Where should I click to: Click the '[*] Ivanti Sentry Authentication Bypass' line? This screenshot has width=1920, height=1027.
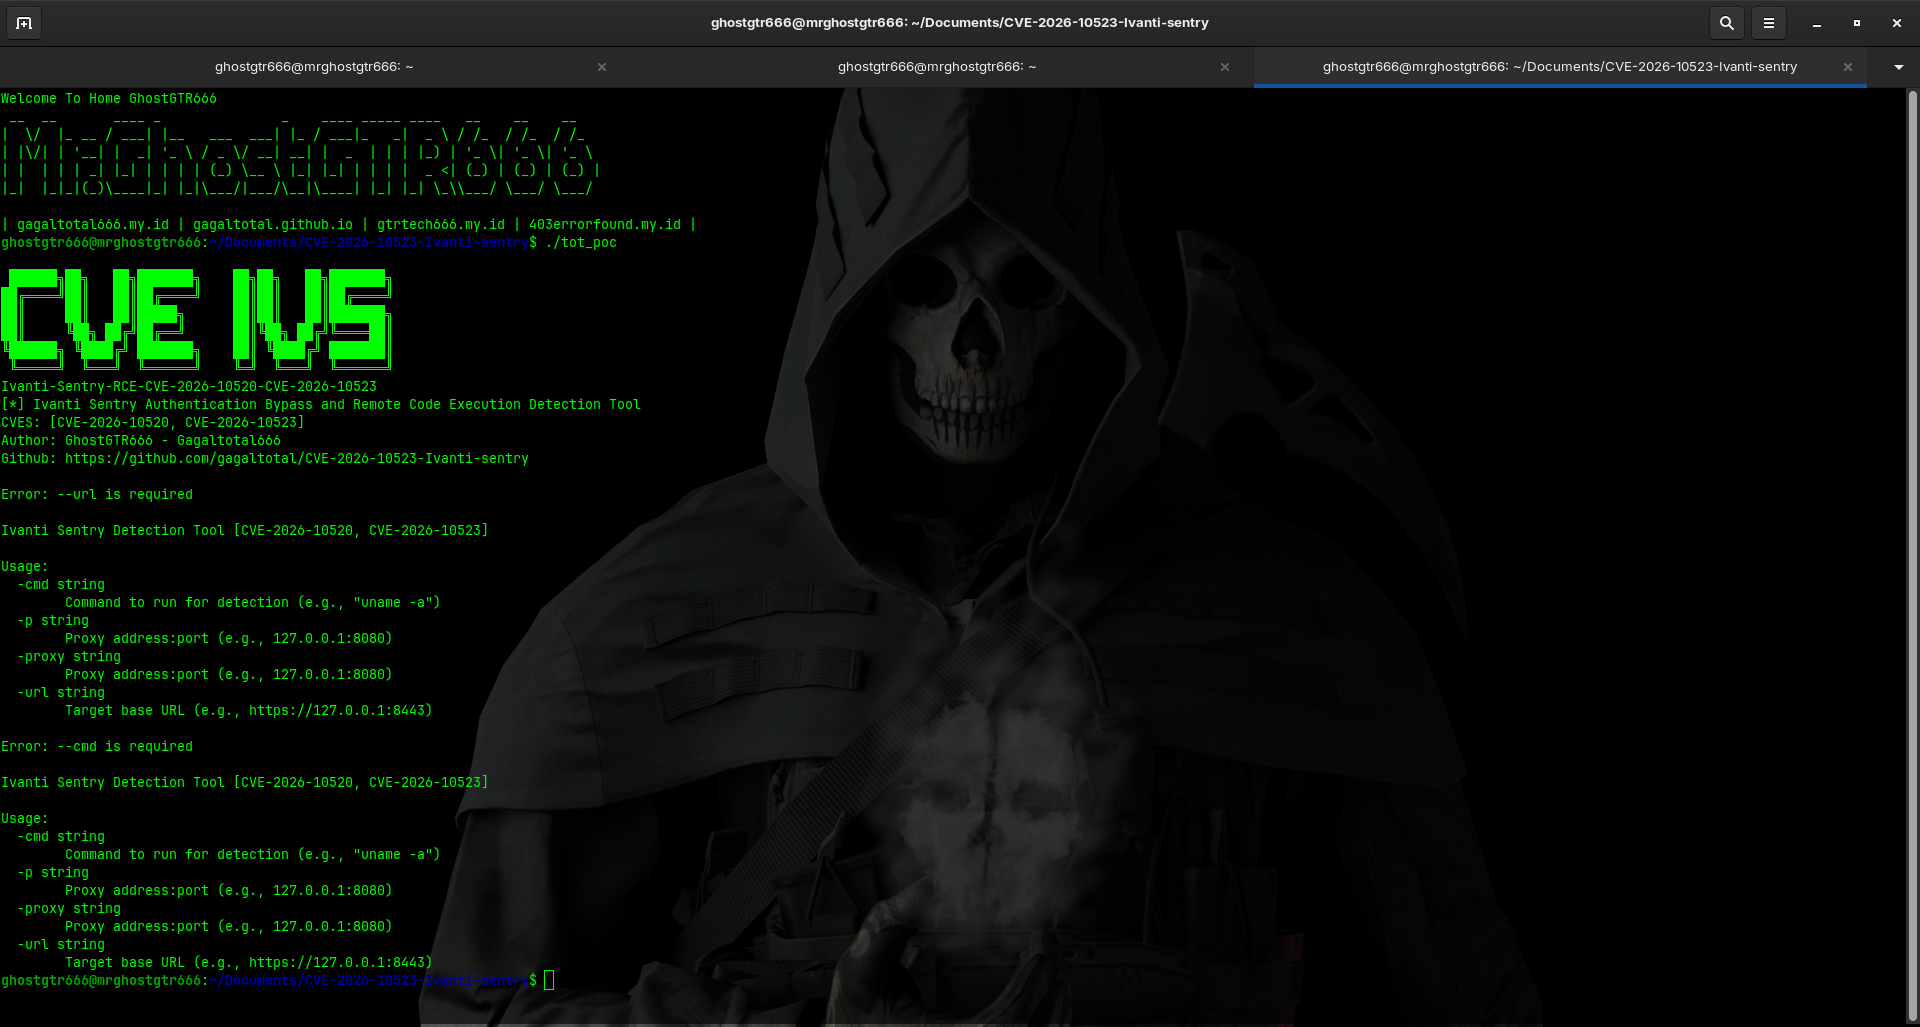coord(321,405)
